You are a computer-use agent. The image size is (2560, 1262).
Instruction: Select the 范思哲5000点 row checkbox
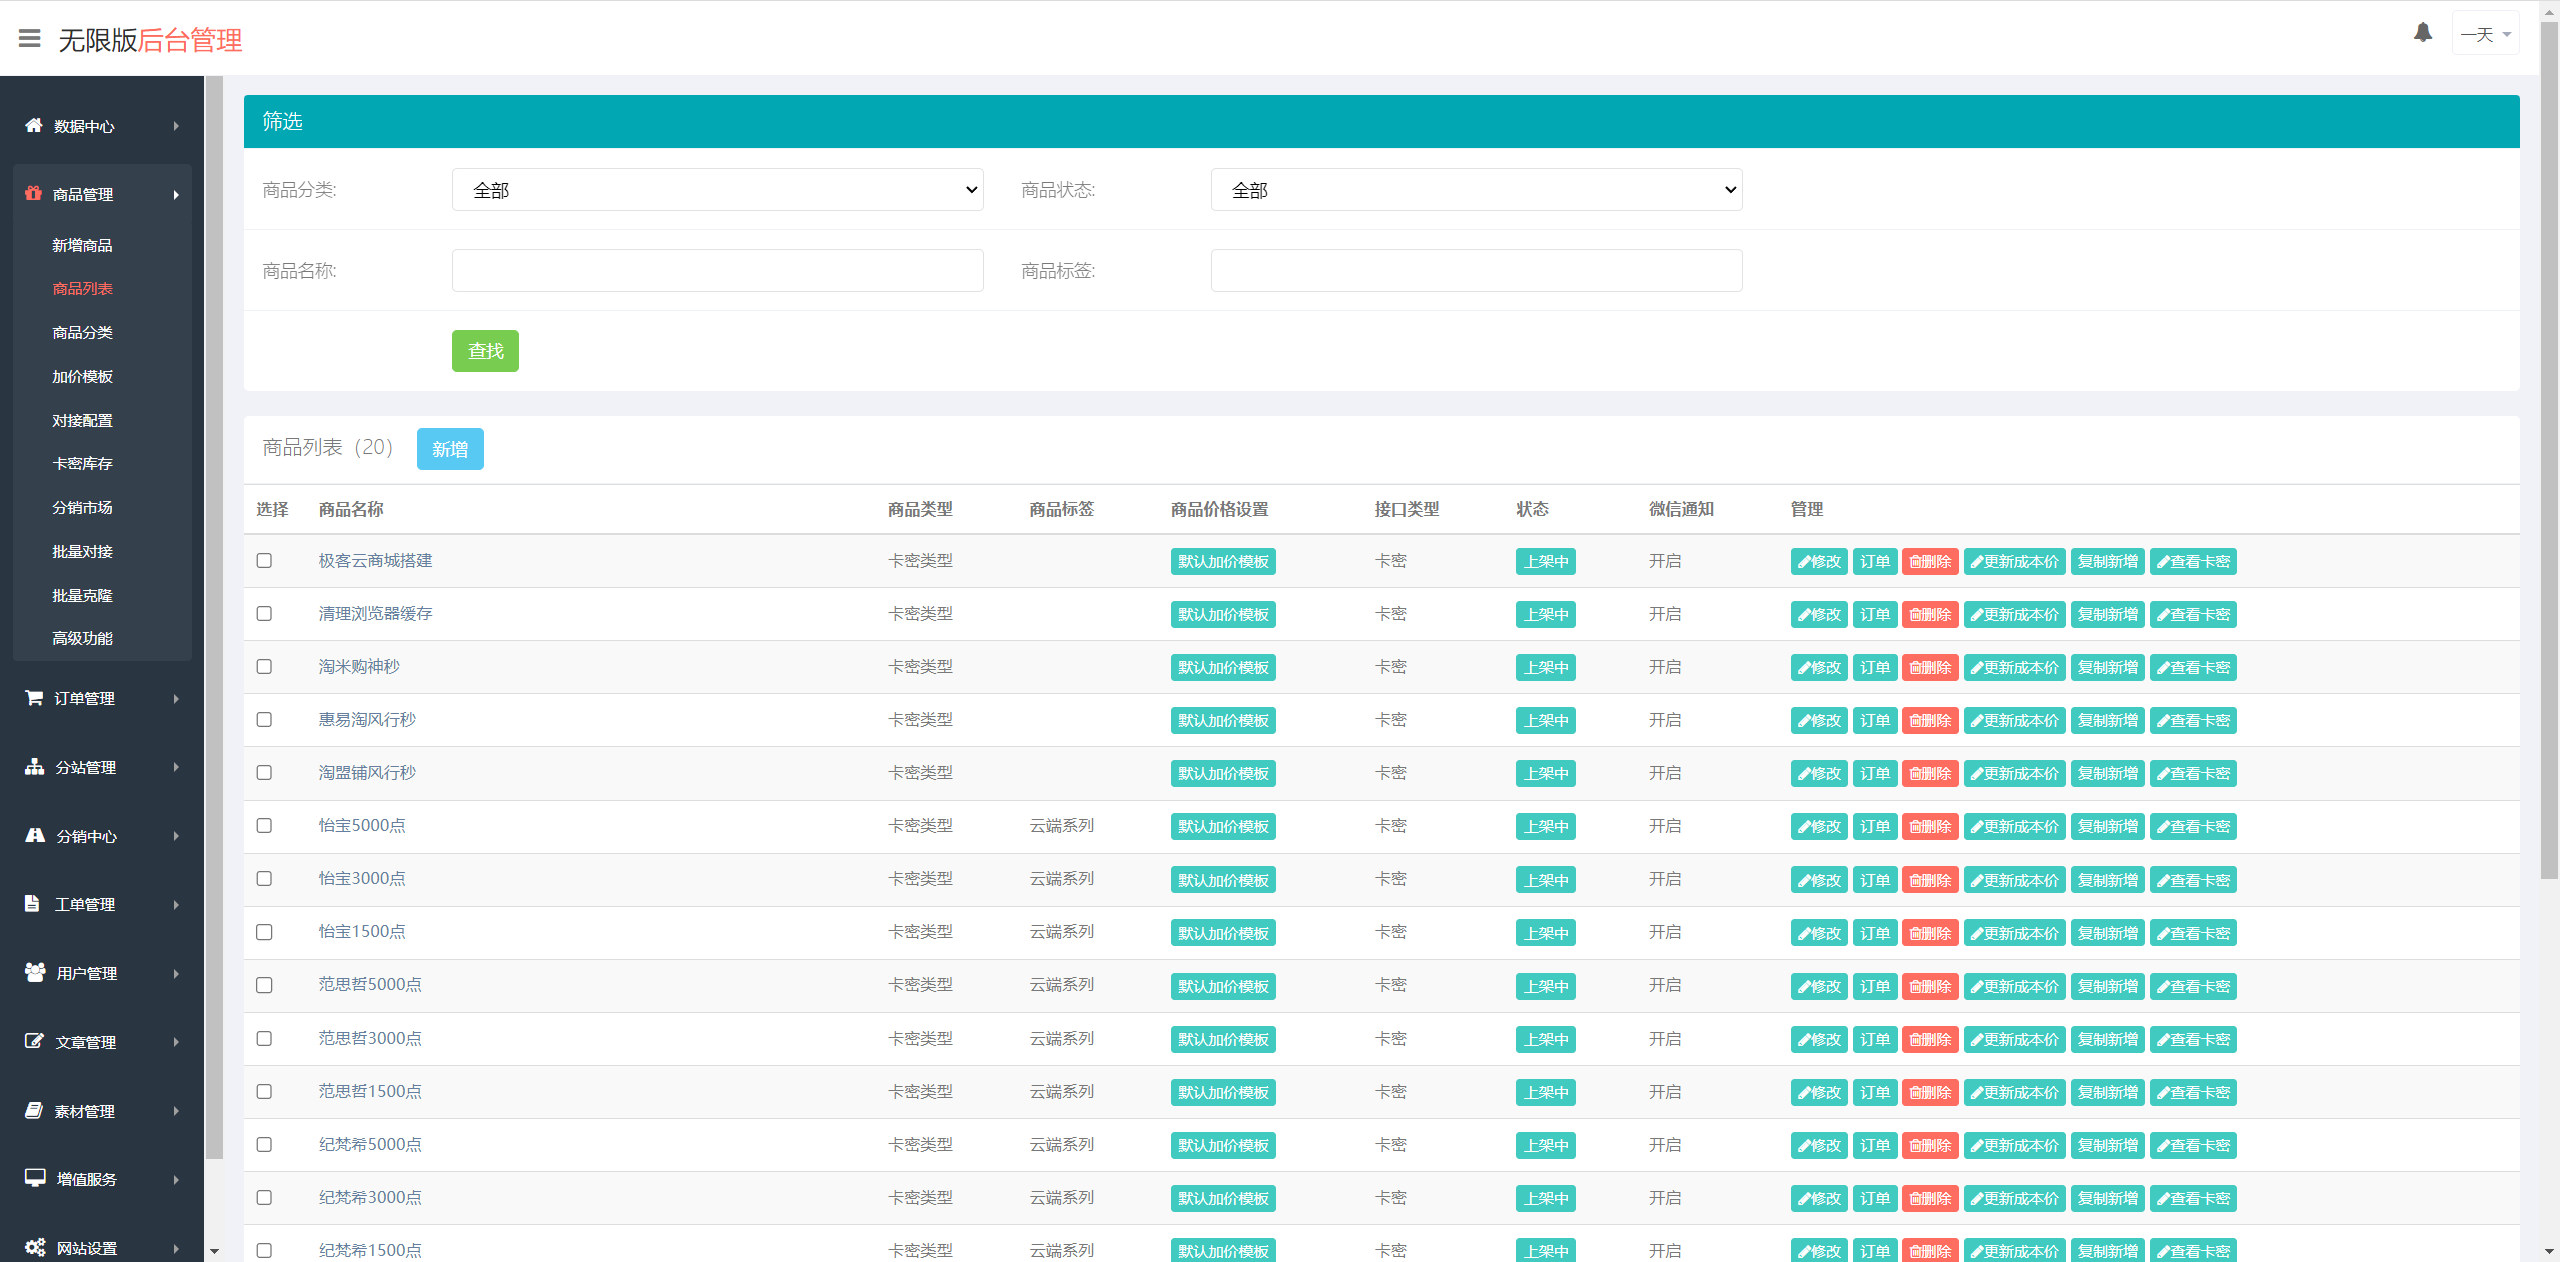(264, 985)
